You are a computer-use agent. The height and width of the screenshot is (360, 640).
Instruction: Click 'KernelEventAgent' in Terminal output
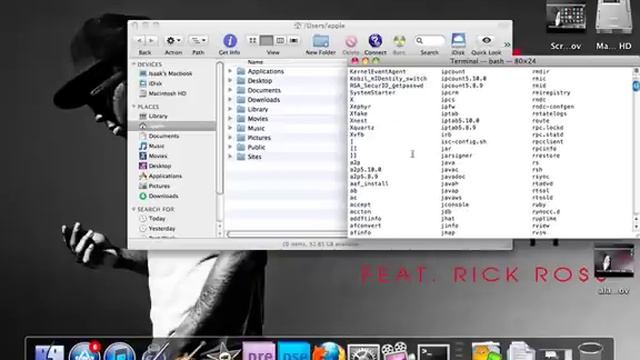pos(378,71)
